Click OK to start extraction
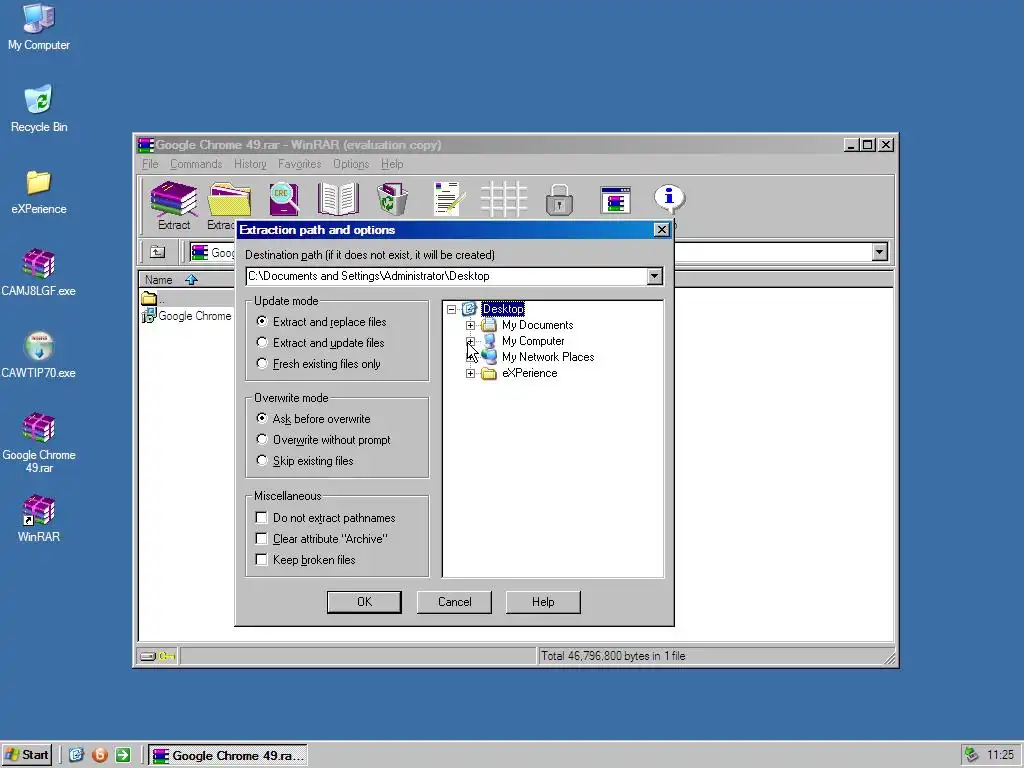The width and height of the screenshot is (1024, 768). point(364,602)
